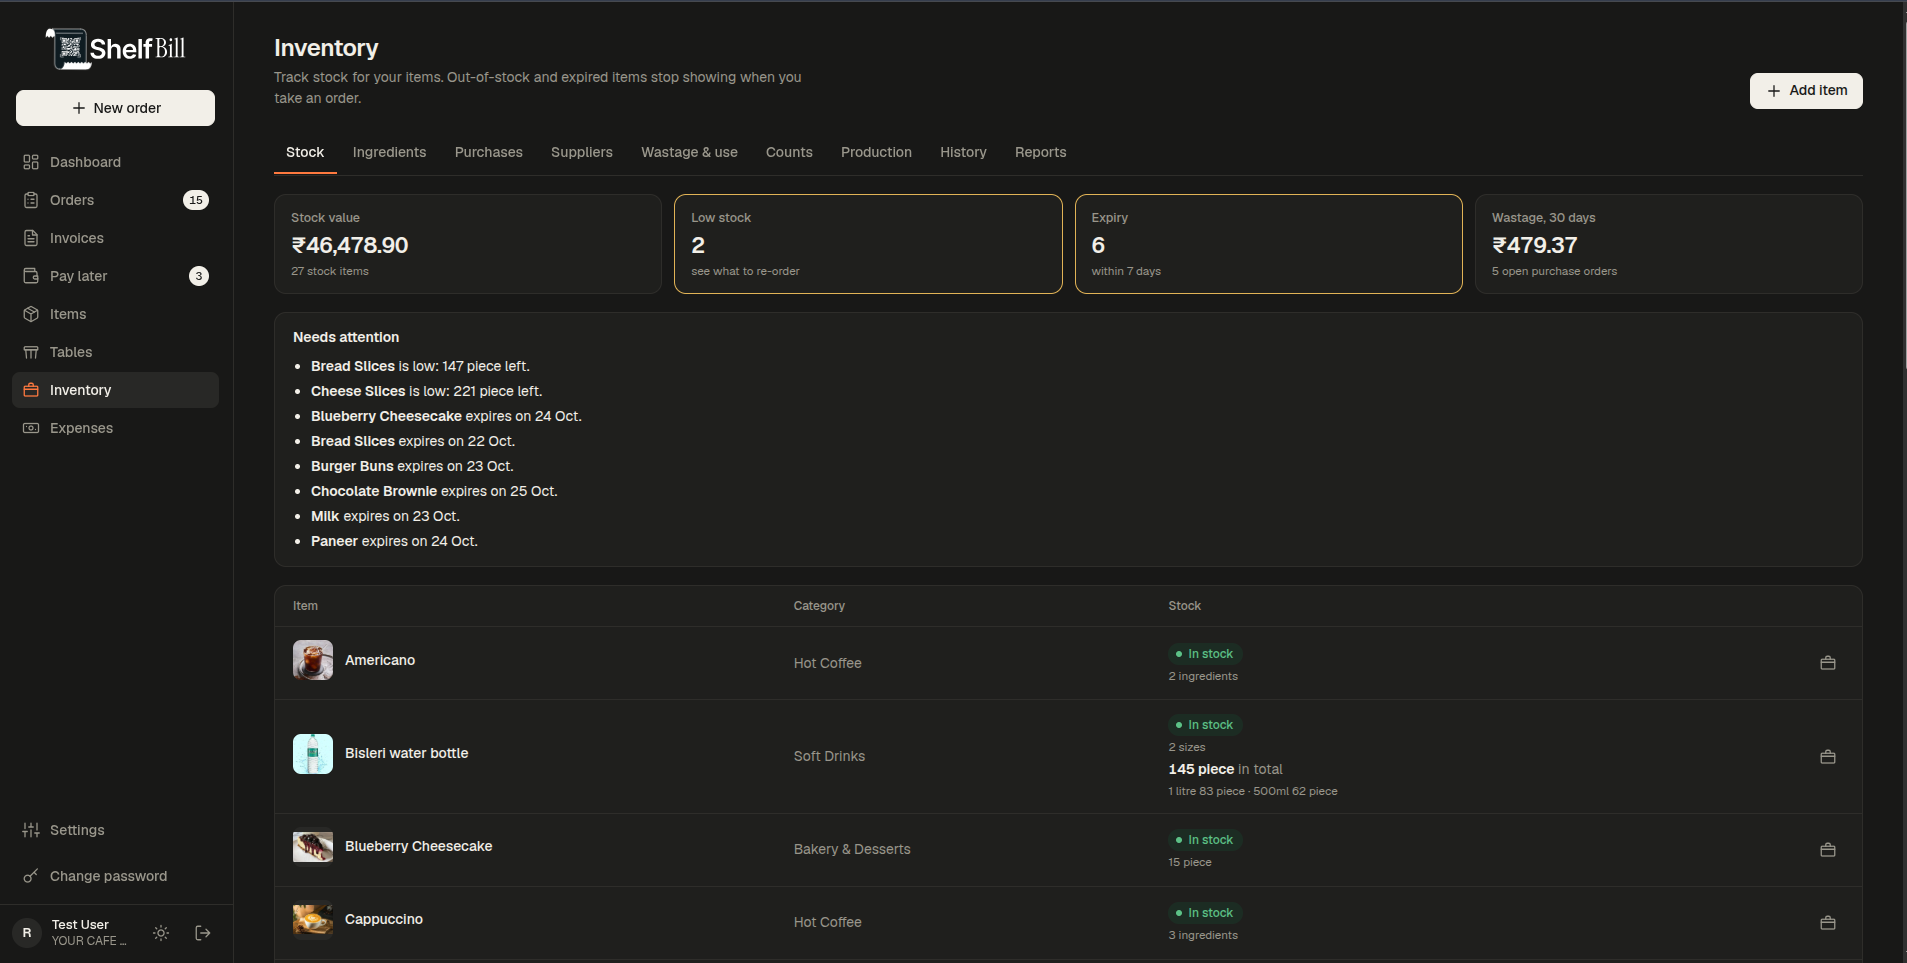Open the Wastage & use tab
1907x963 pixels.
click(689, 152)
